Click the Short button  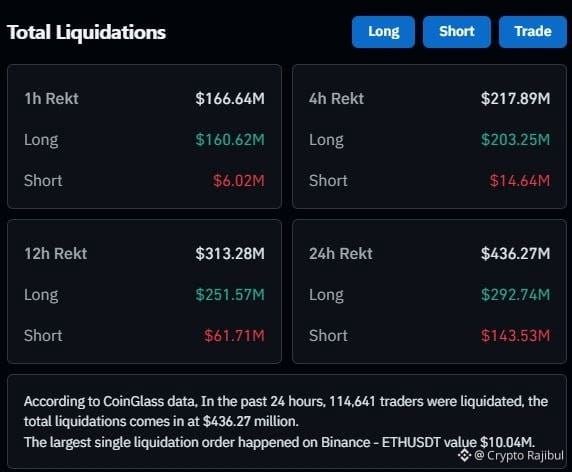457,32
